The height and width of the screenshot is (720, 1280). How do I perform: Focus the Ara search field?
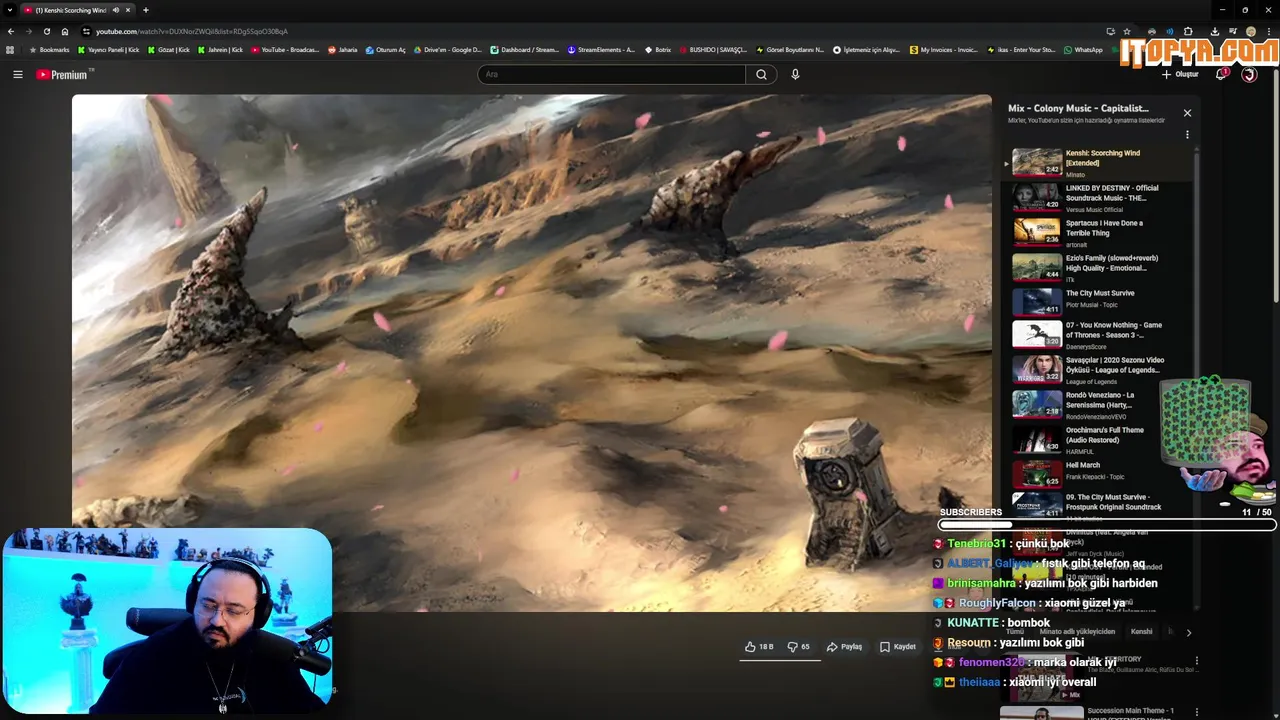click(611, 74)
